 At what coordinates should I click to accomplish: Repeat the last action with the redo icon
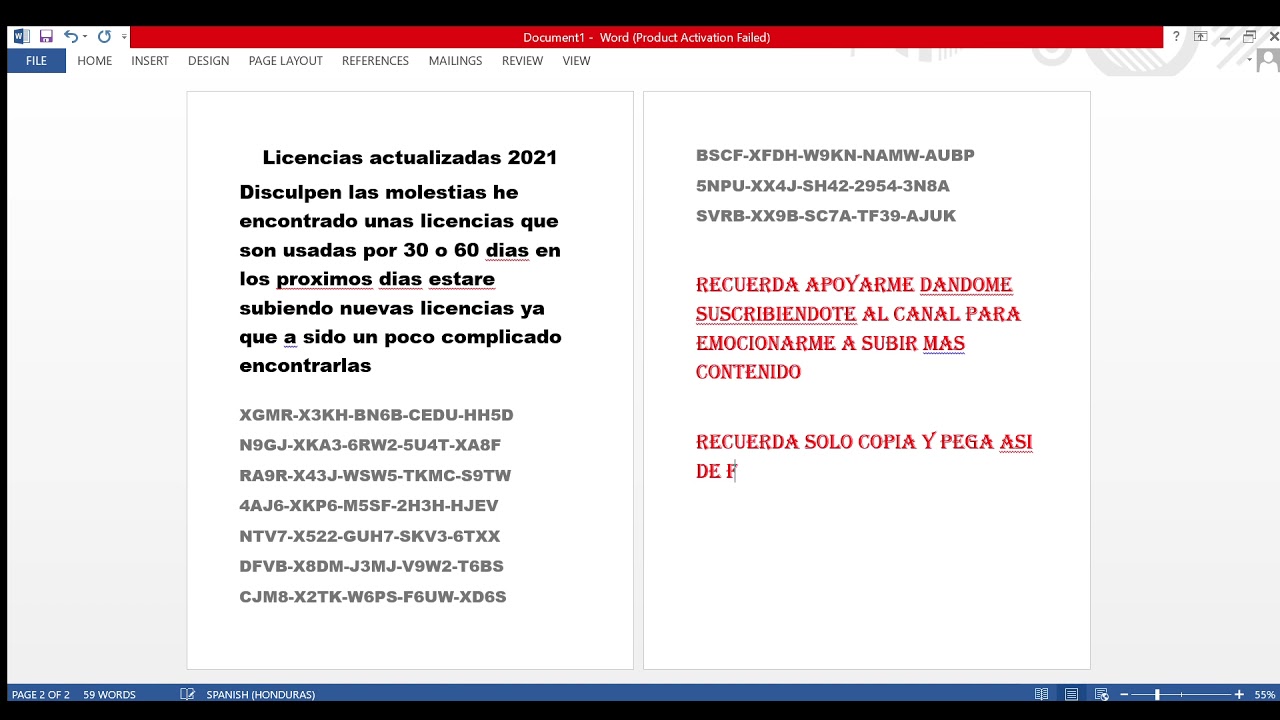(x=104, y=37)
